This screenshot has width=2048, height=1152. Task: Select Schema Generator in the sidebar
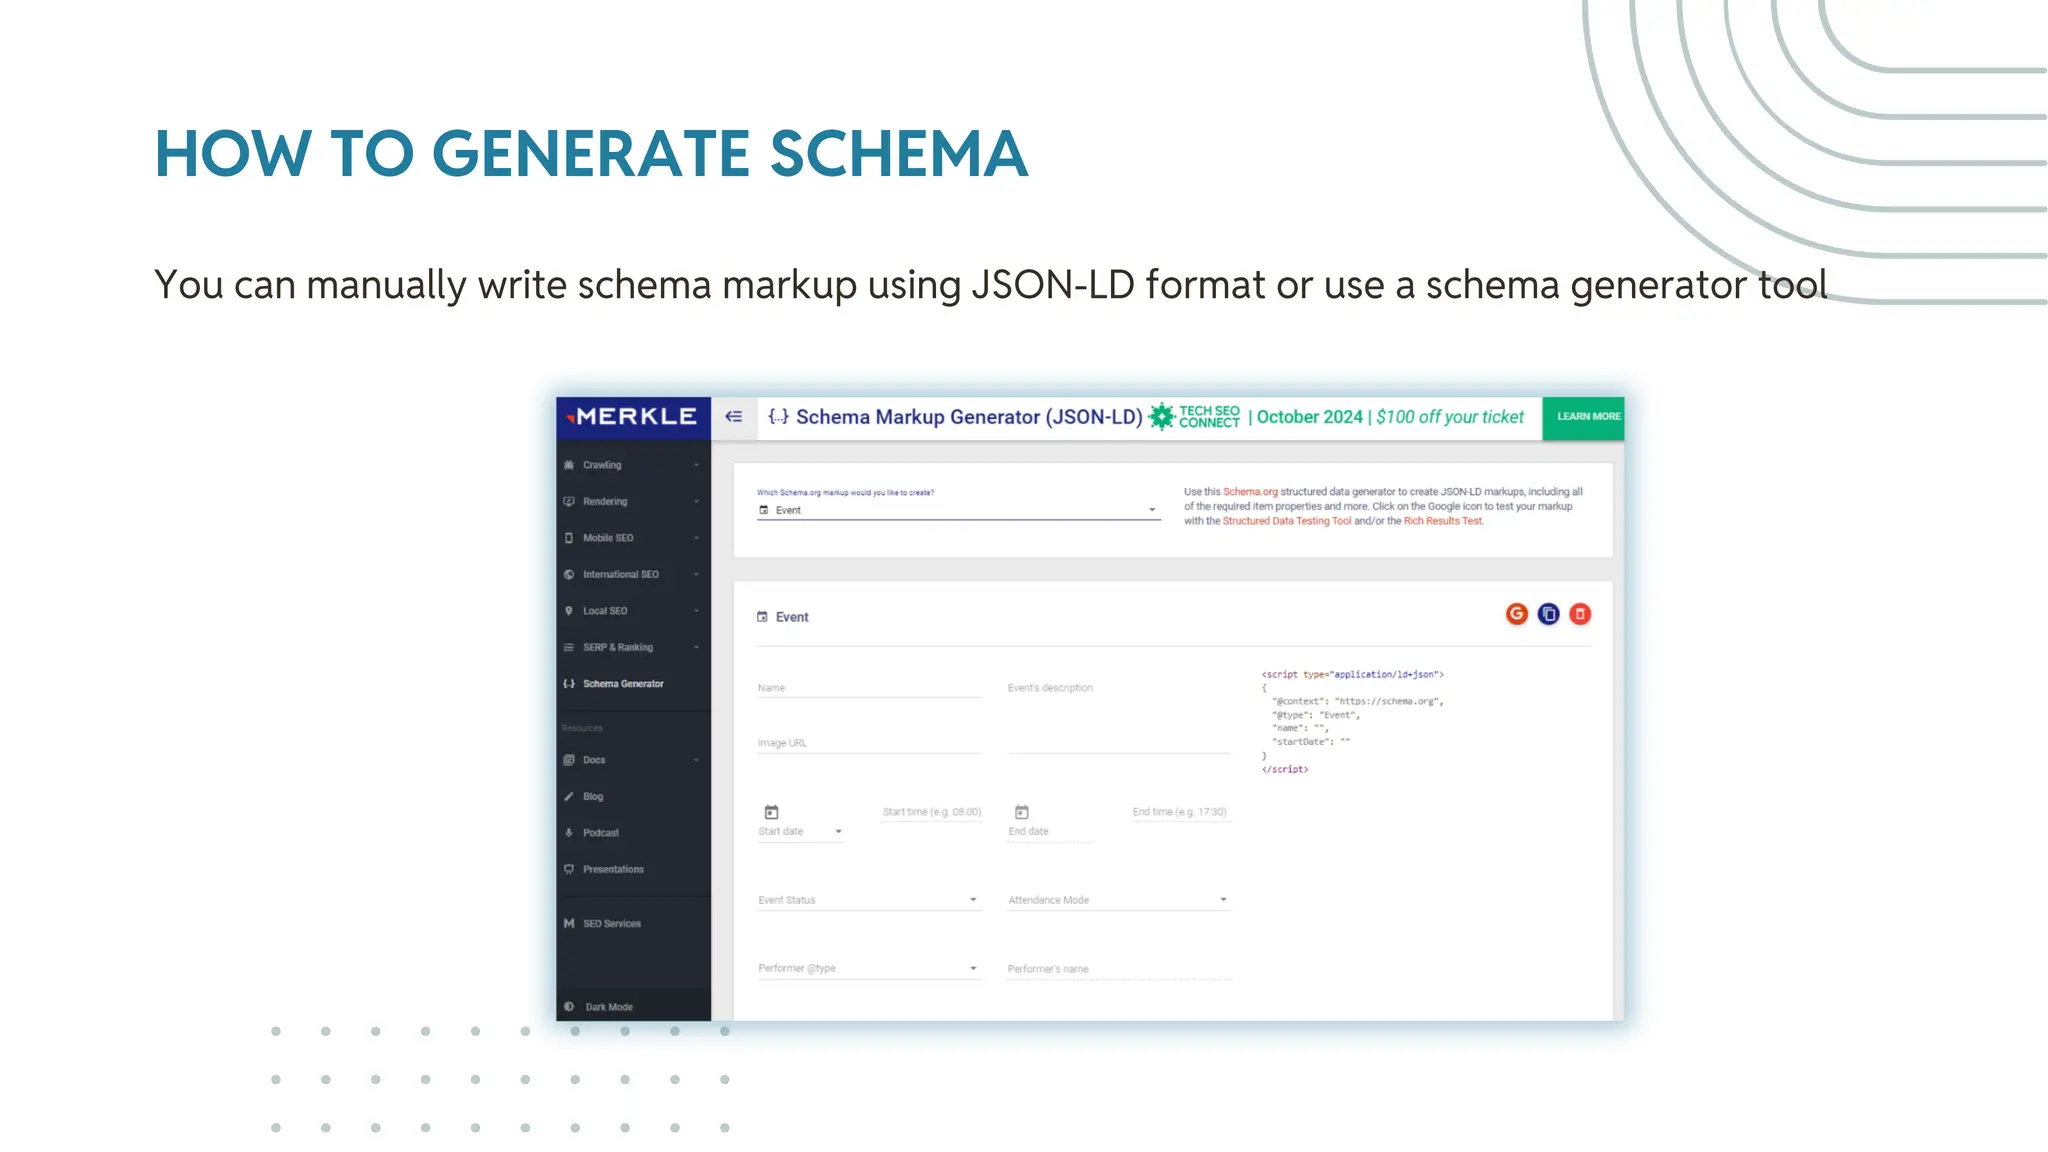coord(623,684)
